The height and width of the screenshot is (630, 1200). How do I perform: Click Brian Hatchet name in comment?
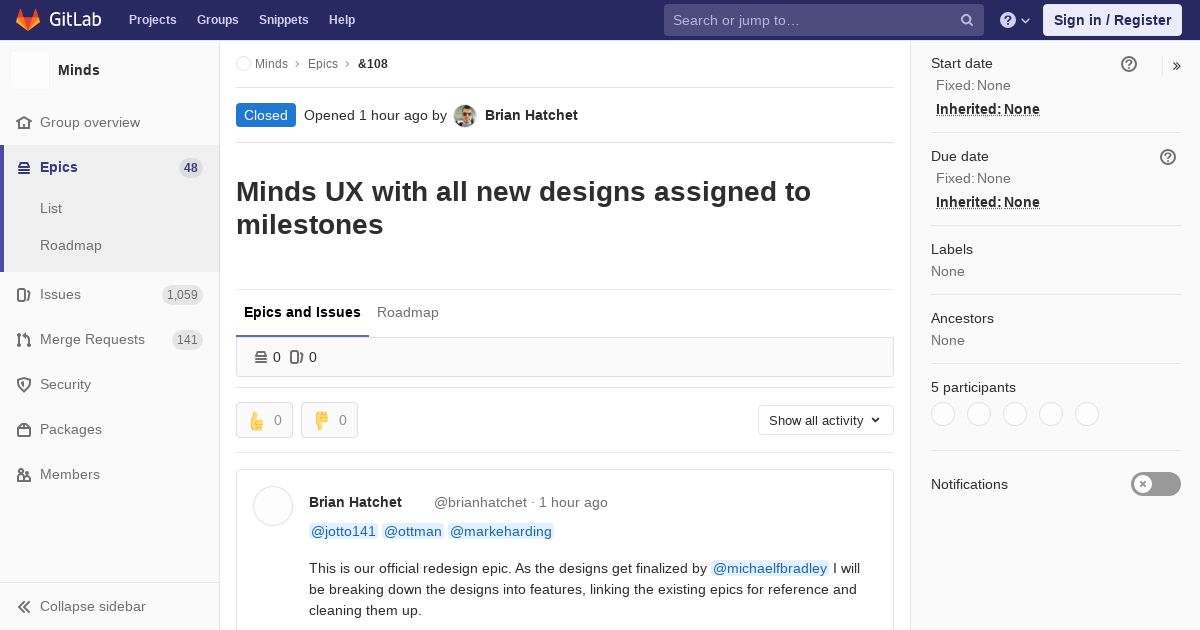(x=355, y=502)
